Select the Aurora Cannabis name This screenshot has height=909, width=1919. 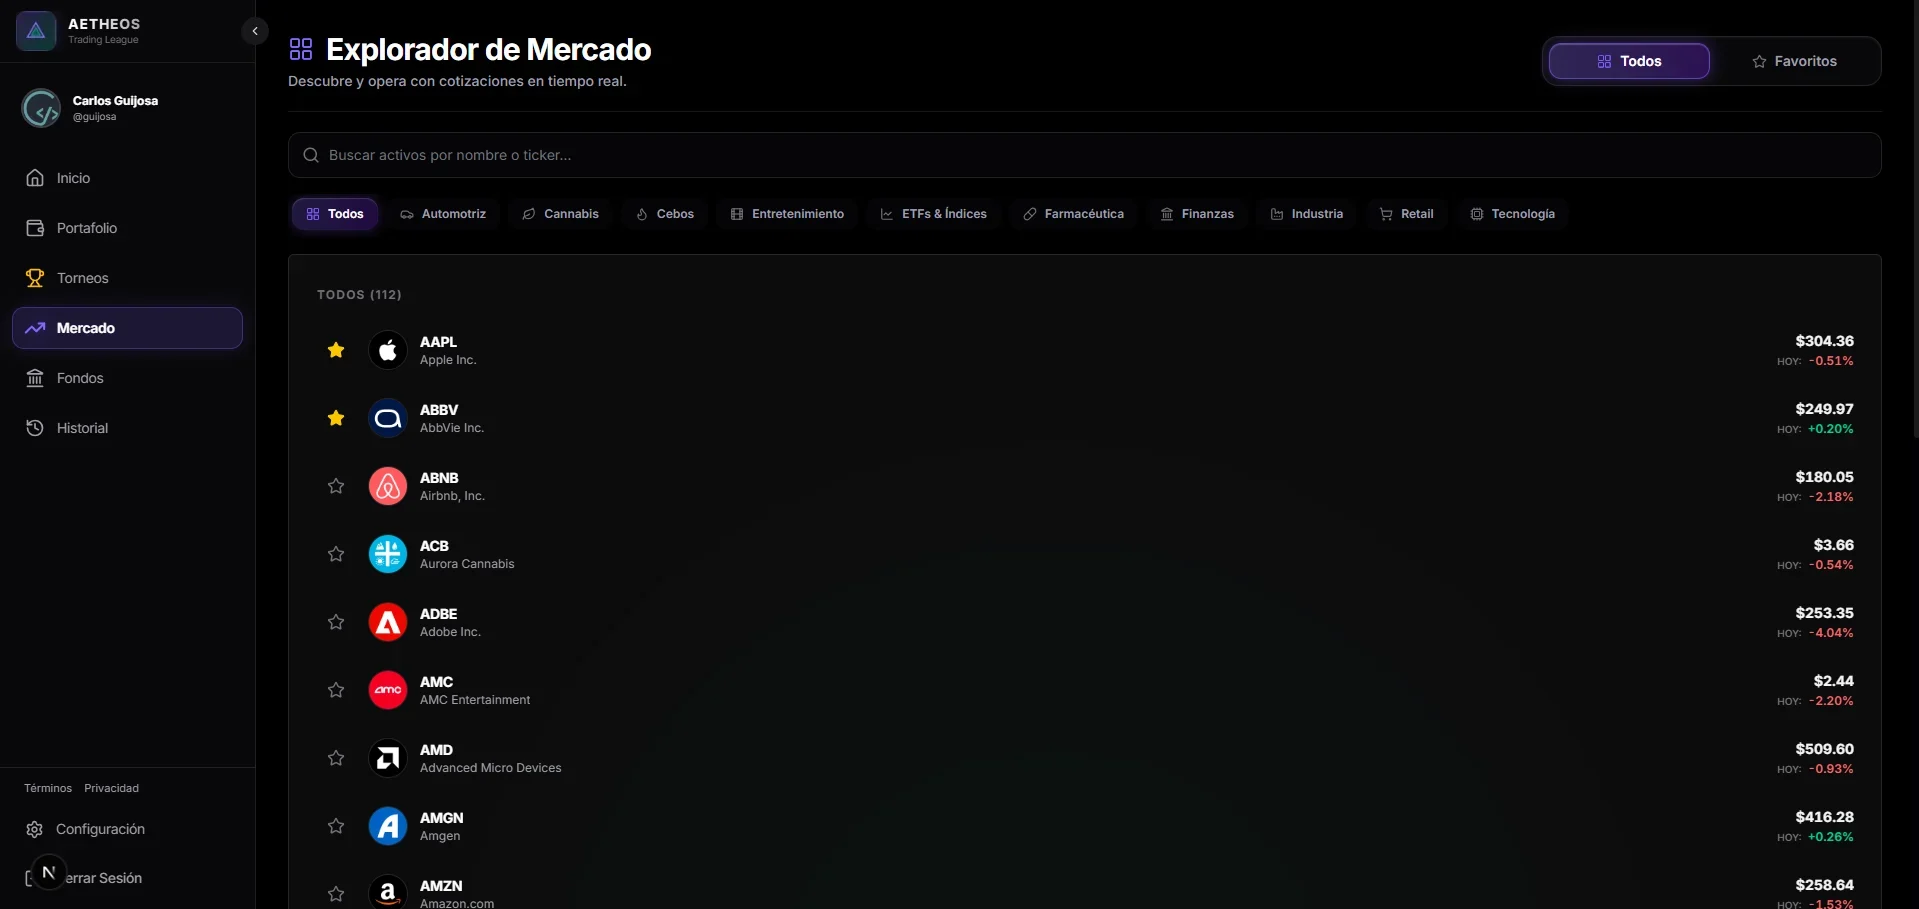(467, 564)
